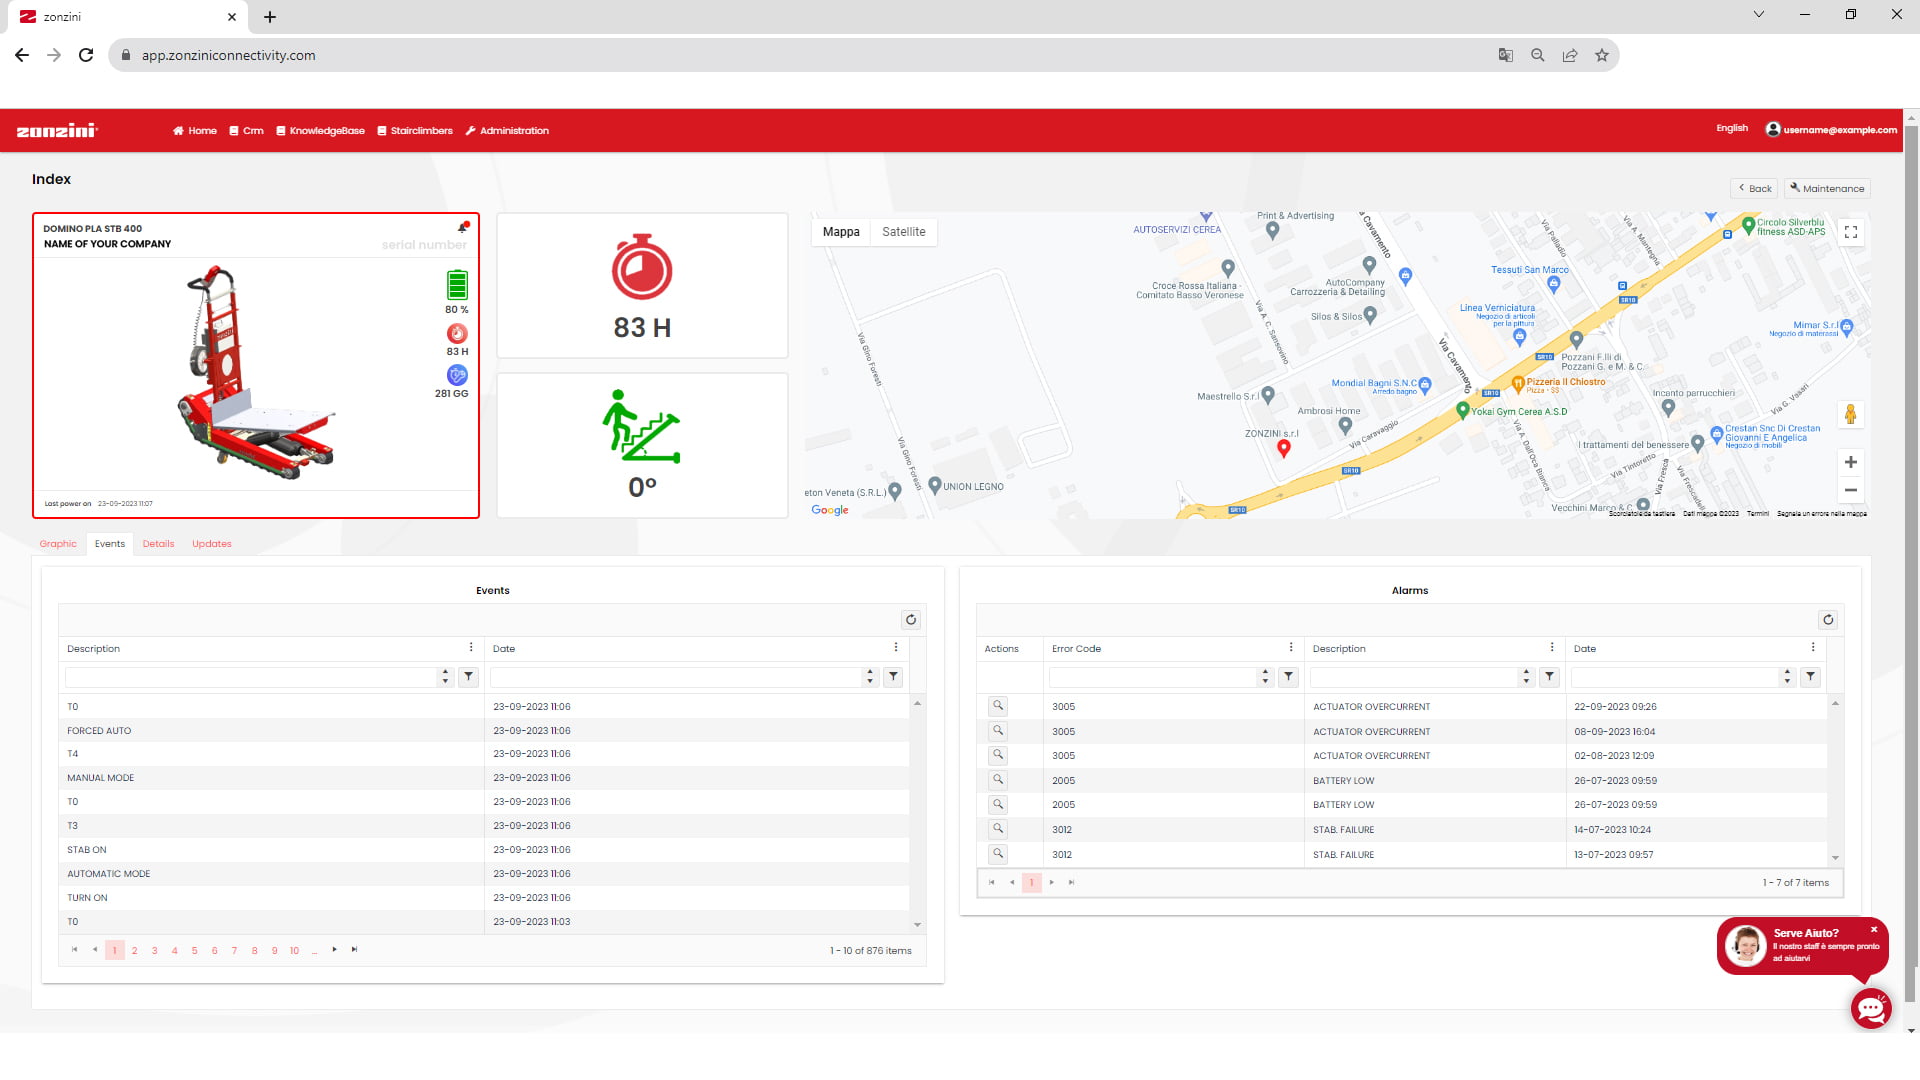Zoom in on the map
1920x1080 pixels.
pos(1851,462)
